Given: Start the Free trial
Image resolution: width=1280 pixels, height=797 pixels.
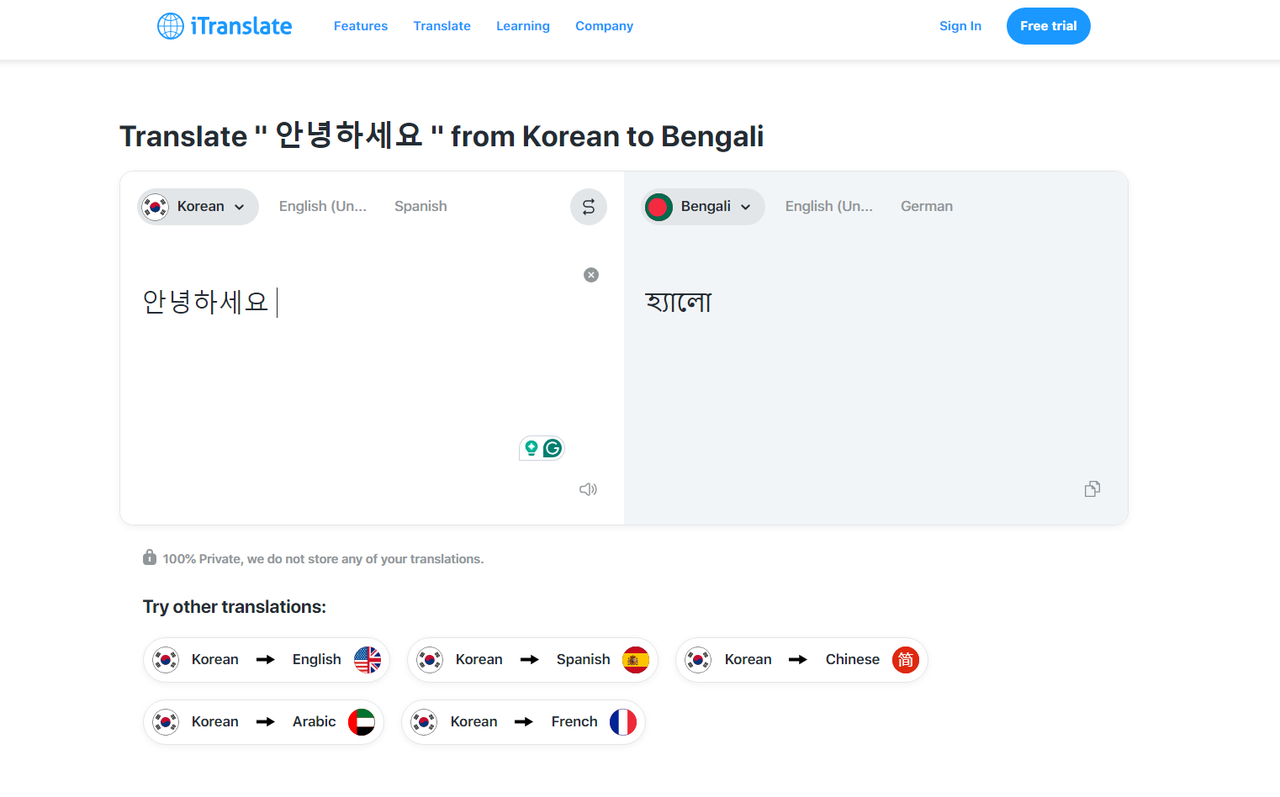Looking at the screenshot, I should pos(1048,26).
